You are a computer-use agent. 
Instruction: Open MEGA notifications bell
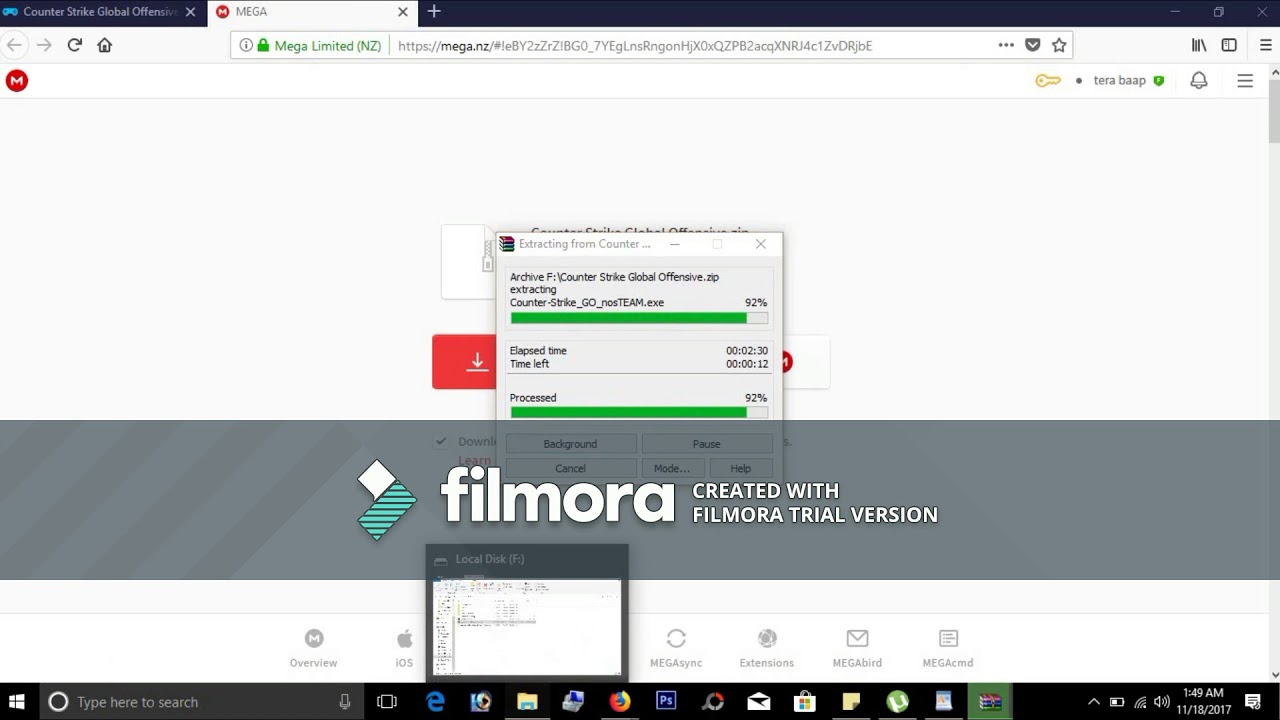pos(1199,81)
